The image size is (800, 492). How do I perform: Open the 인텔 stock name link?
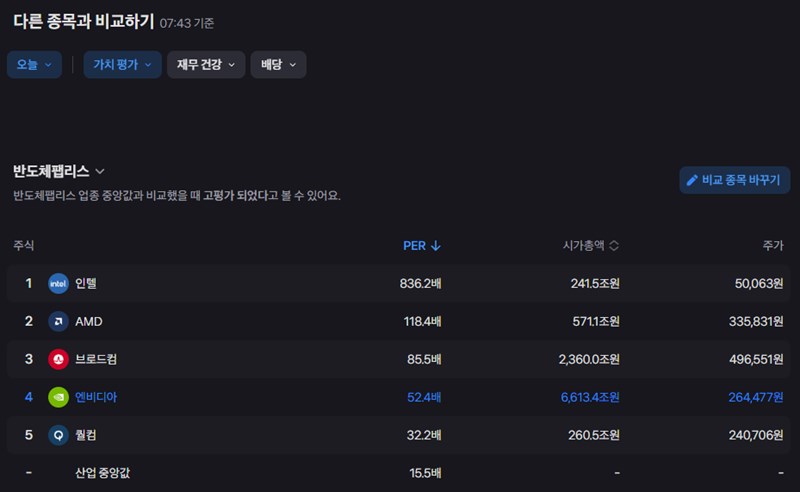(86, 283)
